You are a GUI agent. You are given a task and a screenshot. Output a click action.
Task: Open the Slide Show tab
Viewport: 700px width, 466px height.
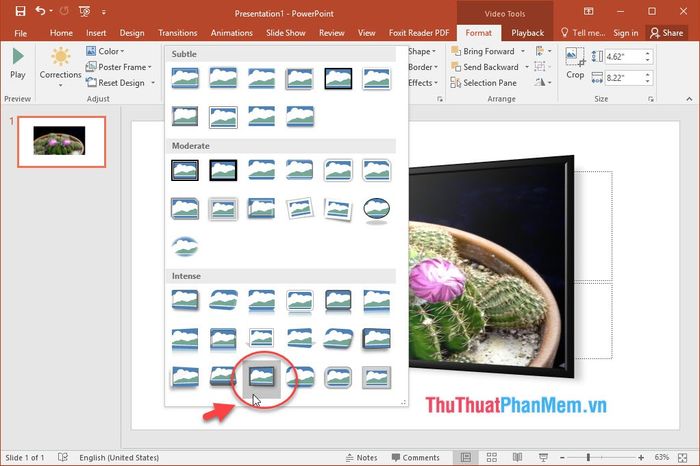tap(285, 33)
